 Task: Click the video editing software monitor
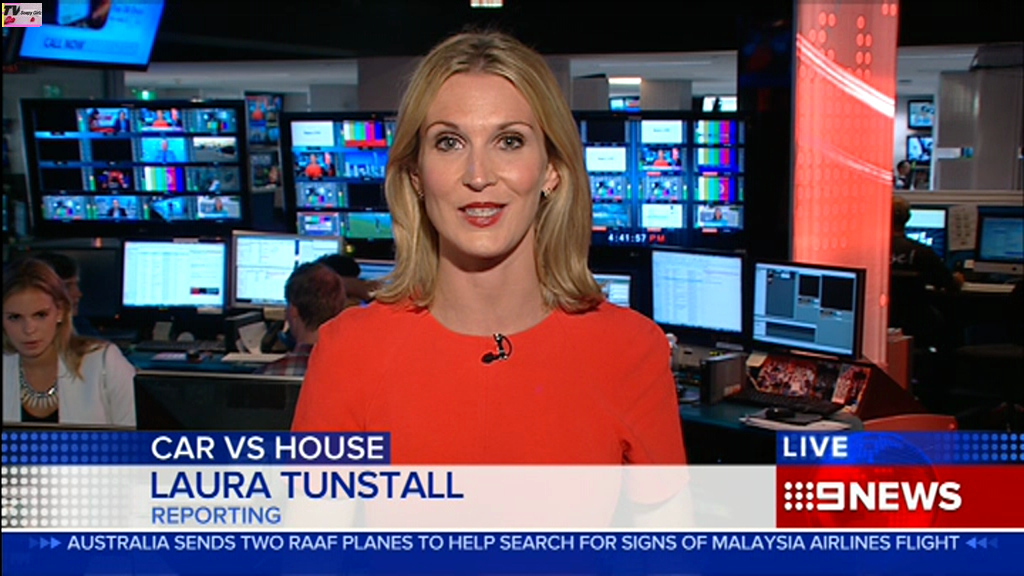[x=808, y=309]
